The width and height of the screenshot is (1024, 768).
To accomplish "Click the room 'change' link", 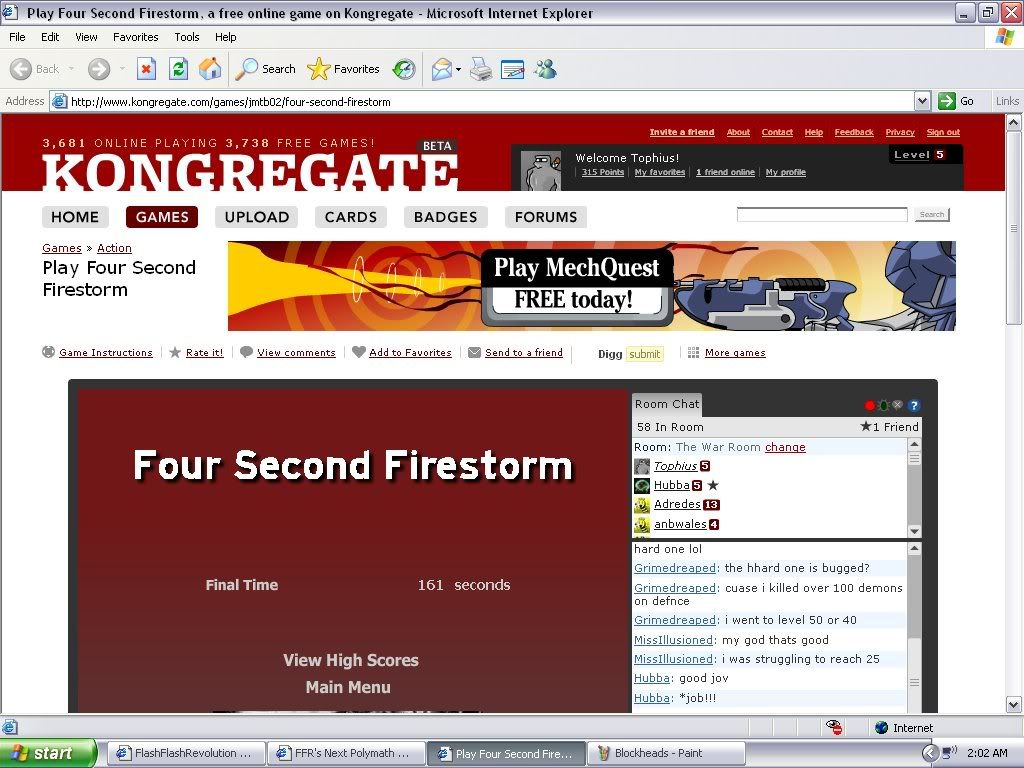I will coord(785,447).
